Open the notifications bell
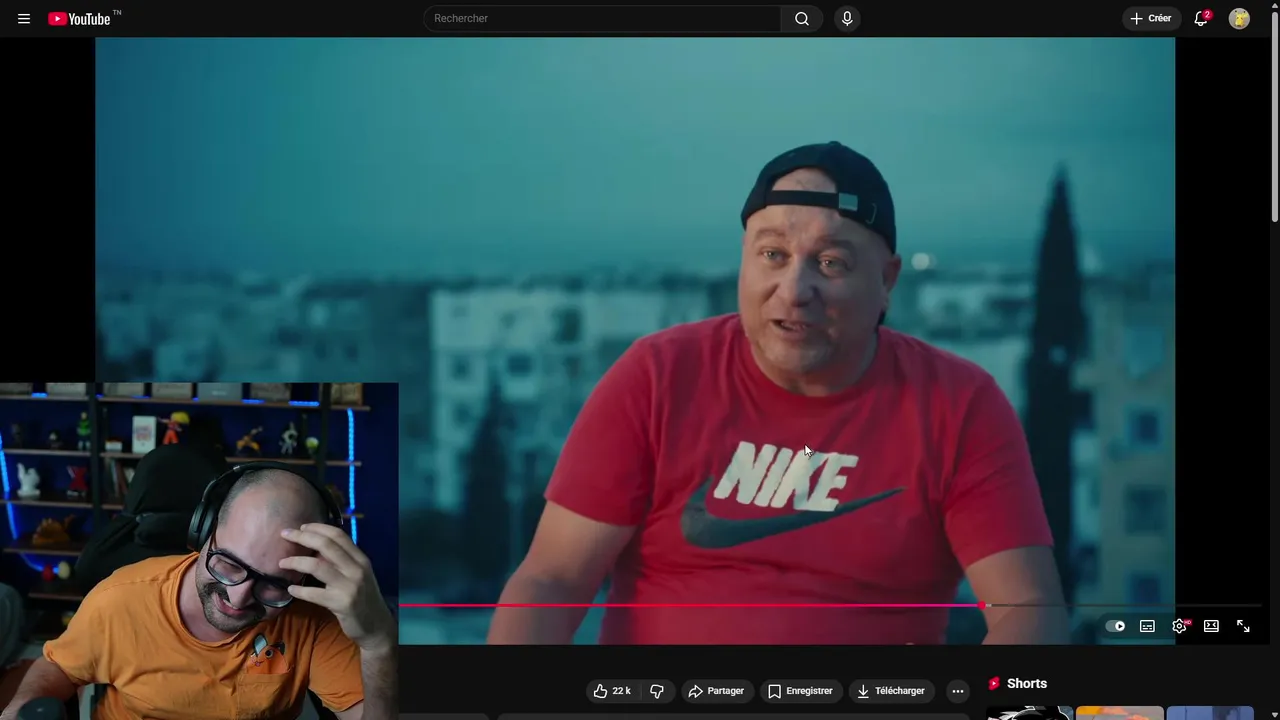This screenshot has width=1280, height=720. [1202, 18]
